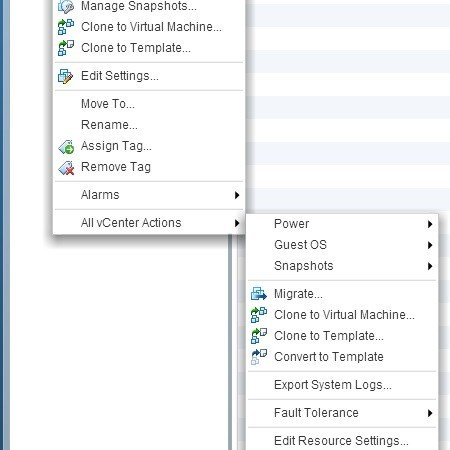
Task: Click the Migrate icon in the submenu
Action: [259, 294]
